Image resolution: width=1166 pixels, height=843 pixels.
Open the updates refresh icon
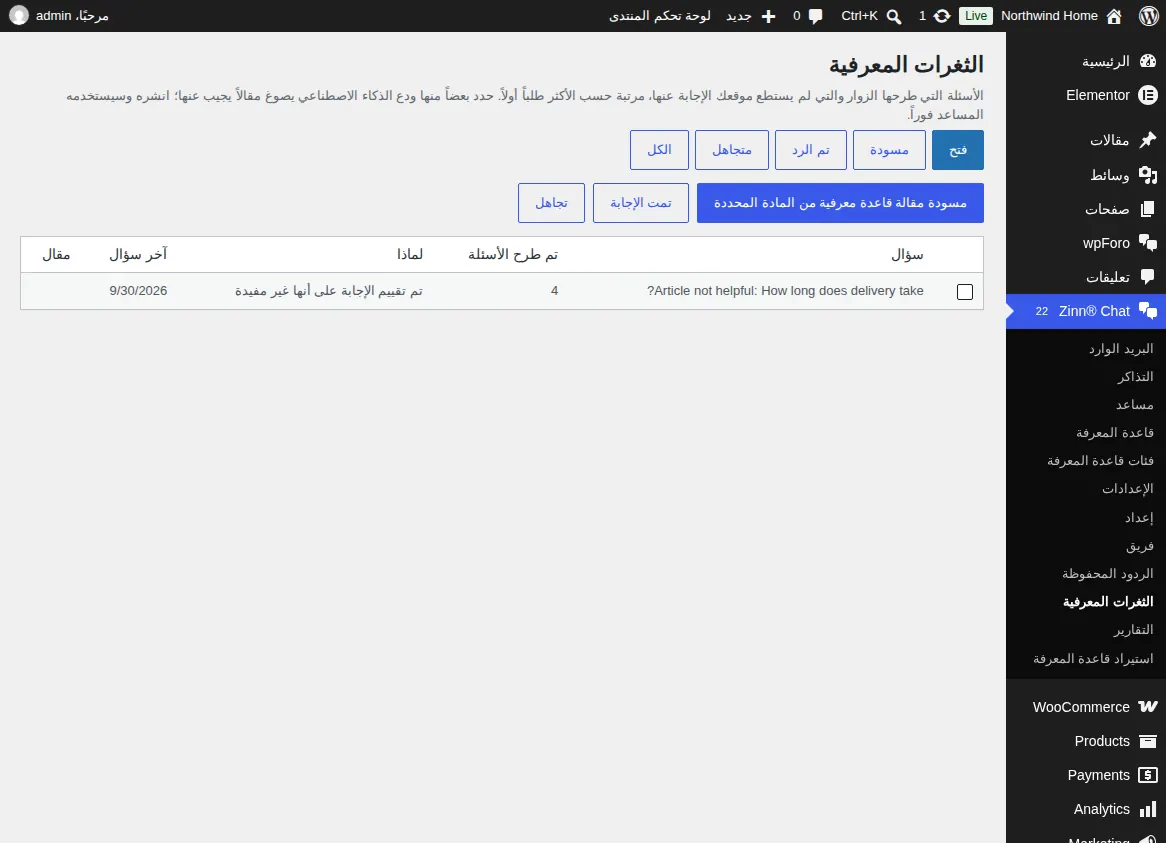point(941,16)
